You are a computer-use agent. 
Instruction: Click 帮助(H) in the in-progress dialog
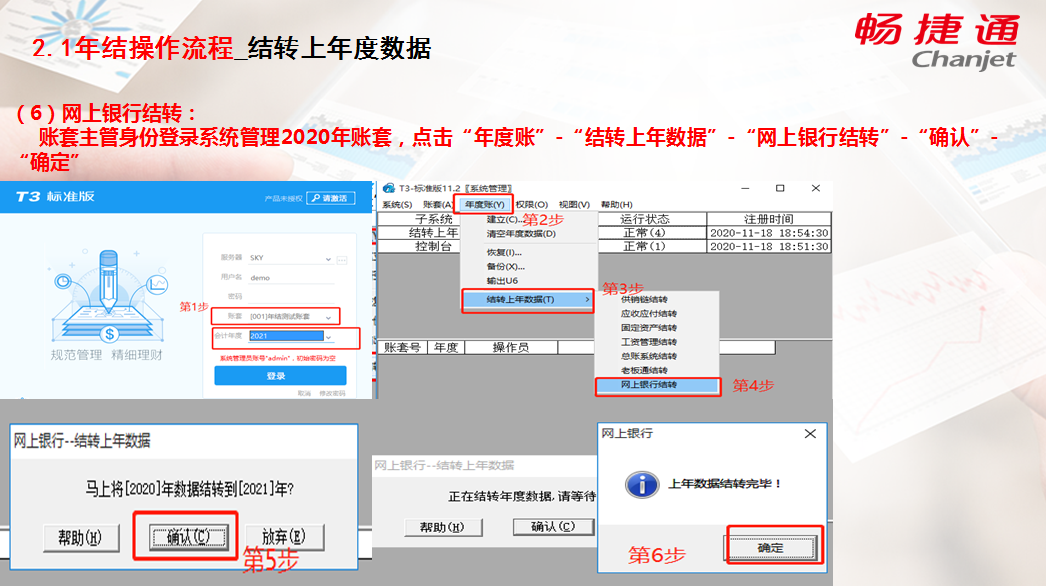click(442, 527)
